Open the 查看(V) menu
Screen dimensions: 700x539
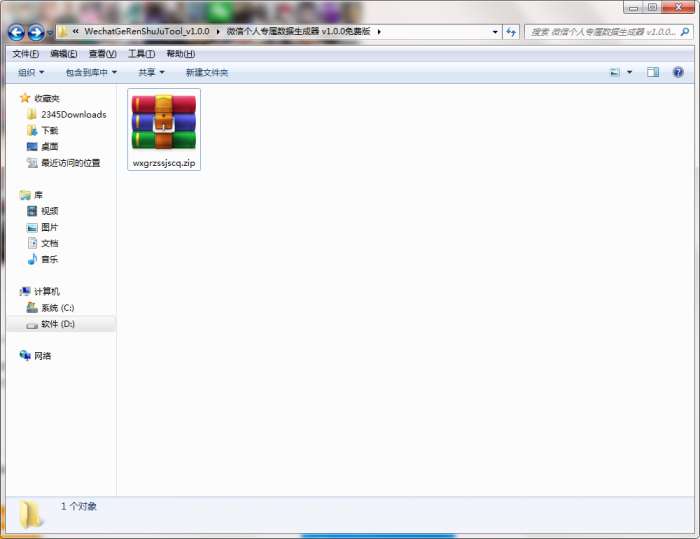tap(103, 54)
